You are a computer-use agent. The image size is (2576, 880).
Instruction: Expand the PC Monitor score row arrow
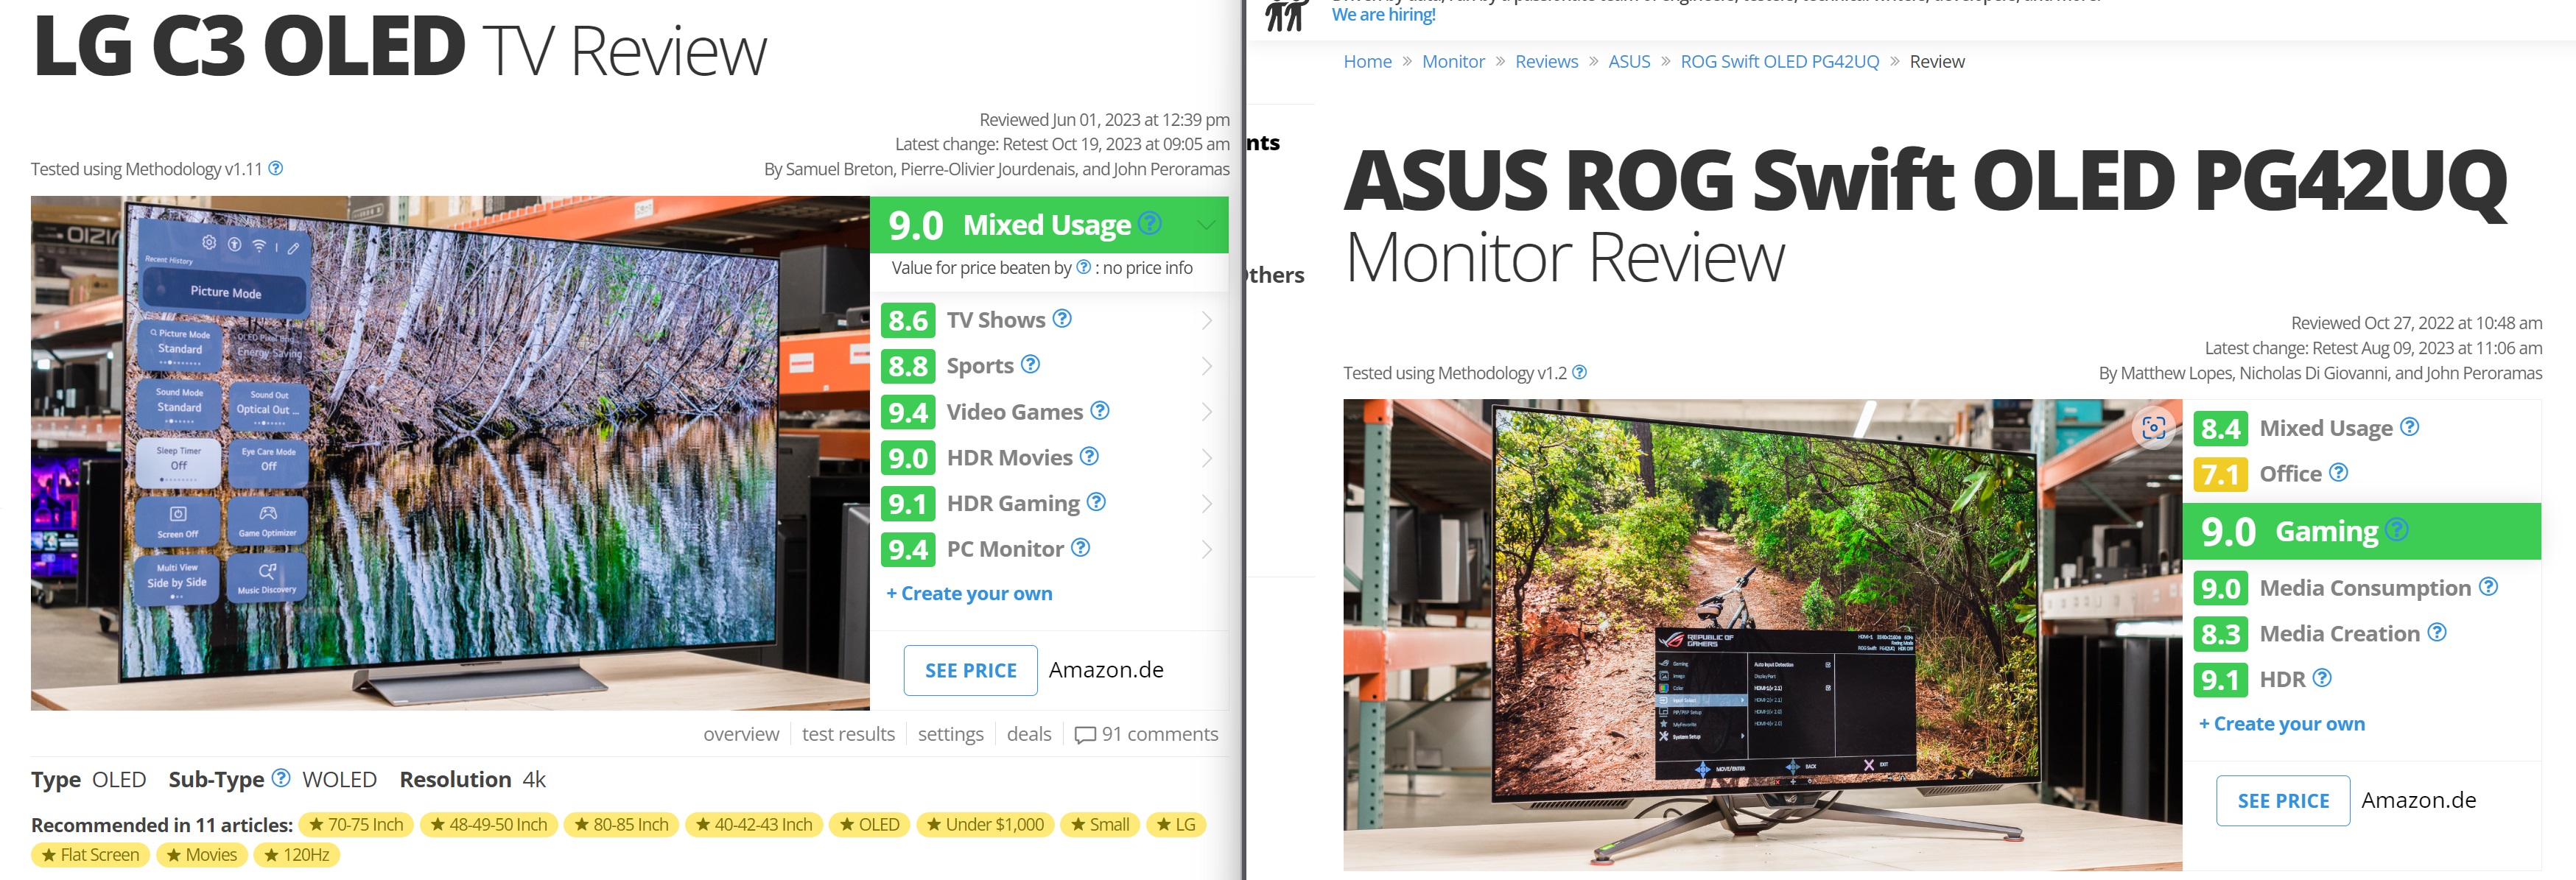(x=1207, y=549)
